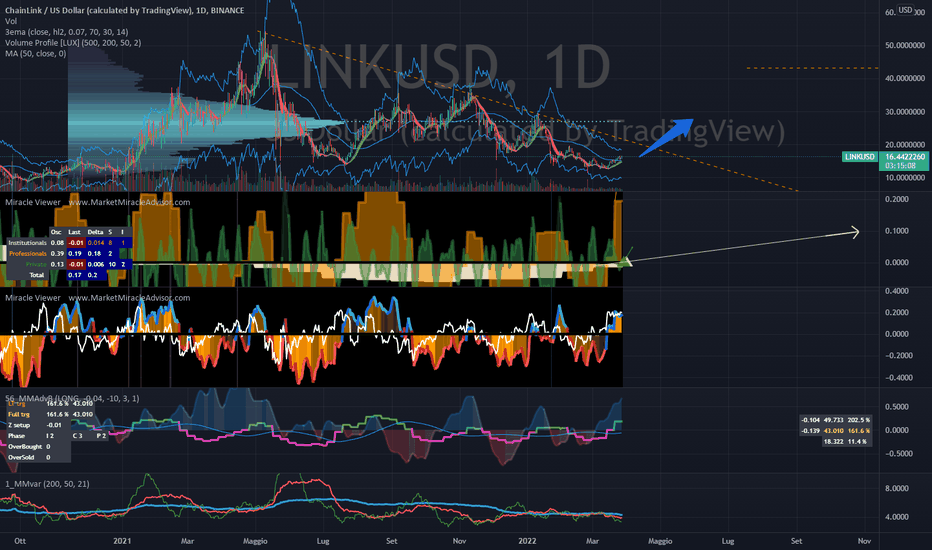Select the Volume Profile [LUX] indicator legend
This screenshot has width=932, height=550.
[73, 42]
